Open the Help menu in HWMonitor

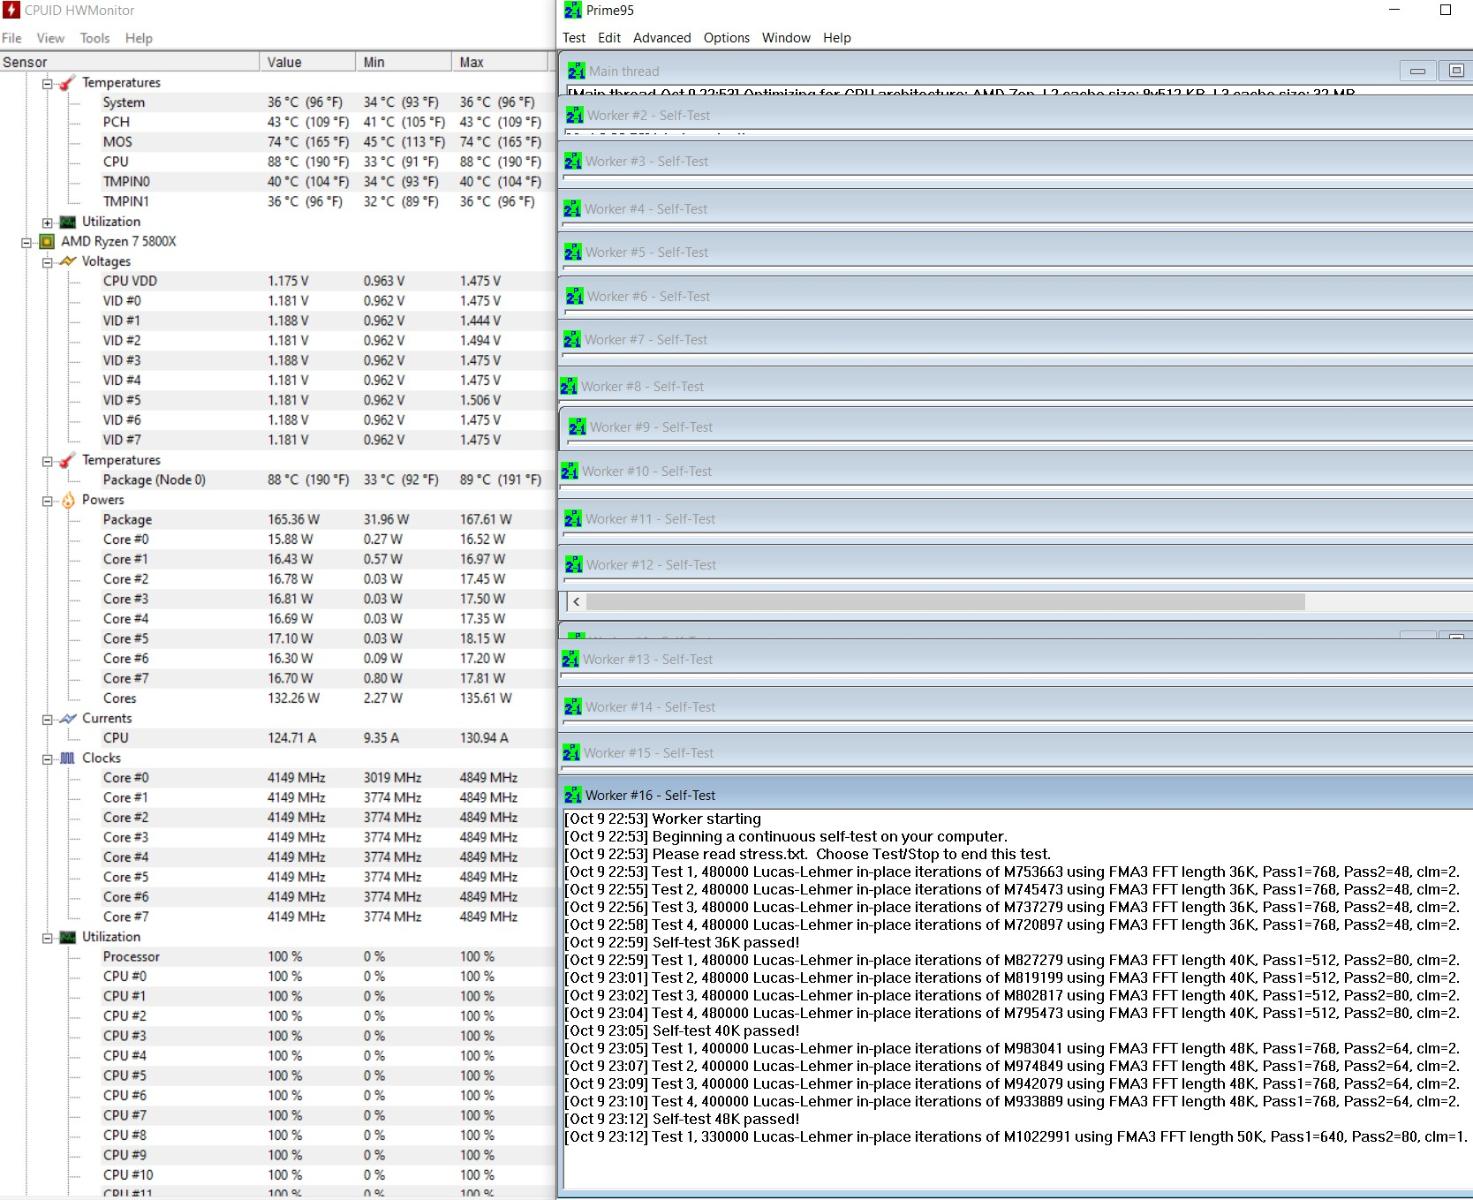click(x=139, y=38)
